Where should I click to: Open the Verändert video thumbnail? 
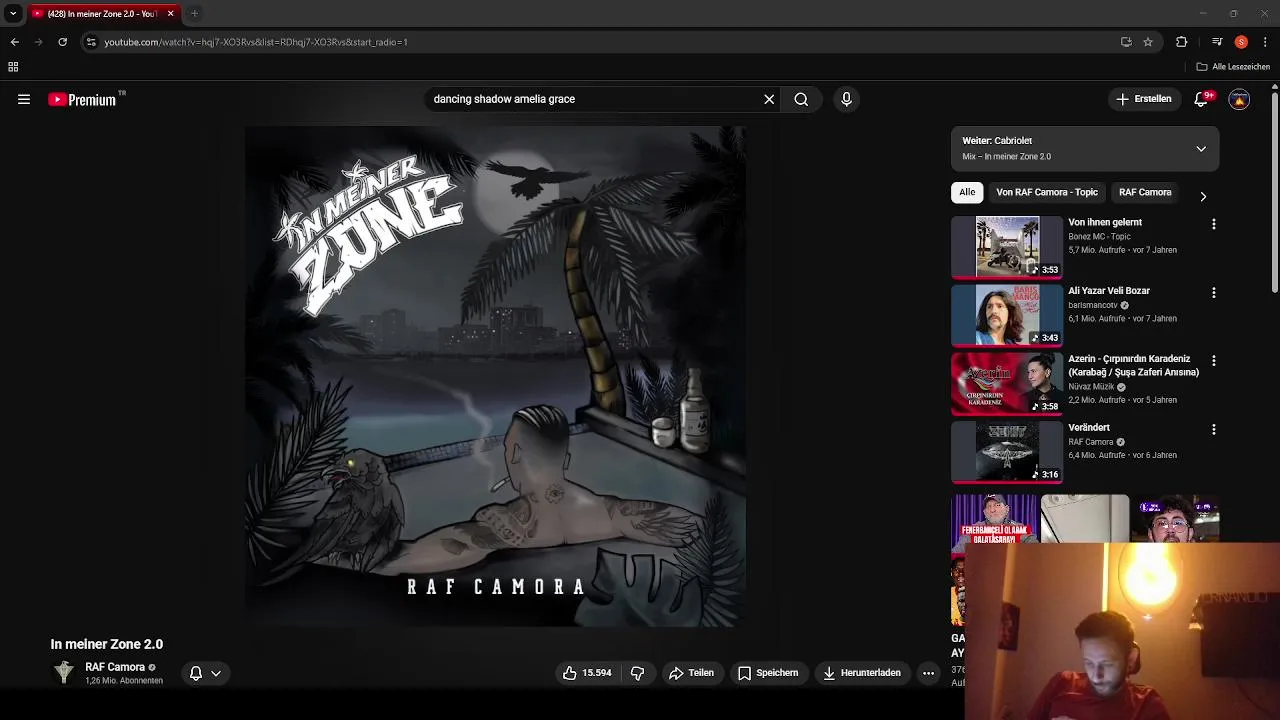1007,452
